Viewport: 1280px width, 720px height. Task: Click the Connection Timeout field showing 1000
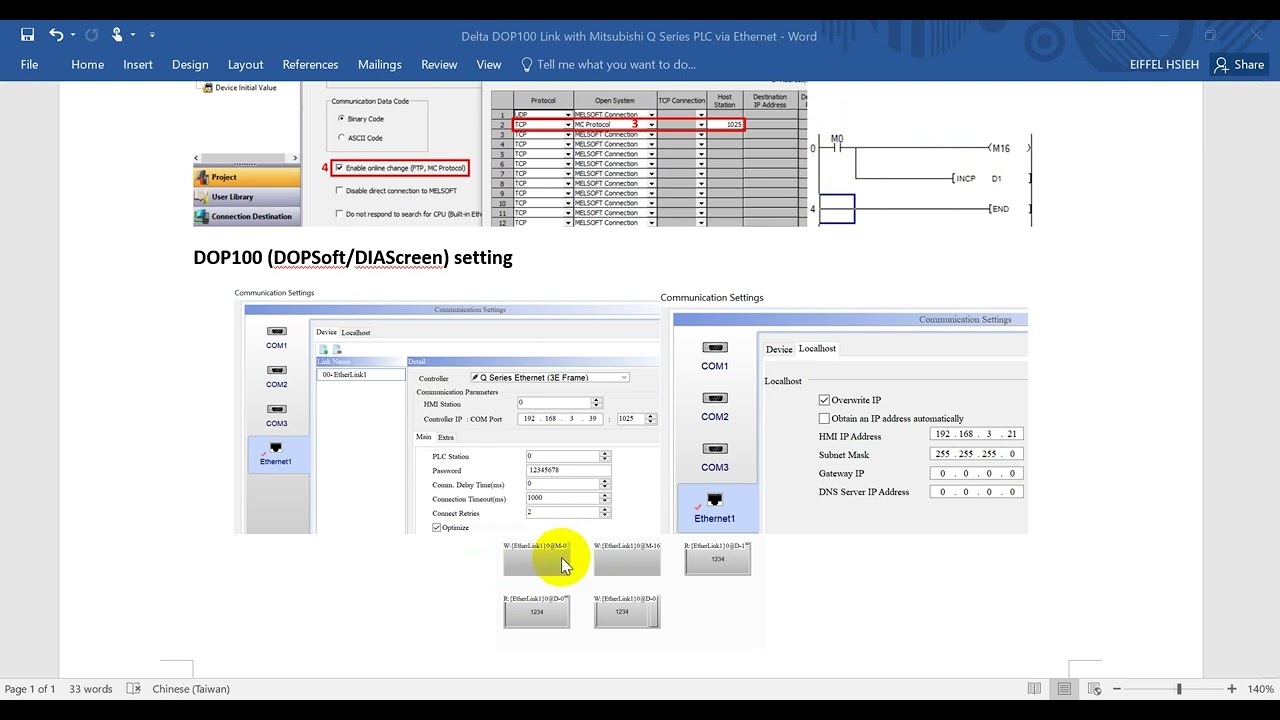tap(568, 498)
